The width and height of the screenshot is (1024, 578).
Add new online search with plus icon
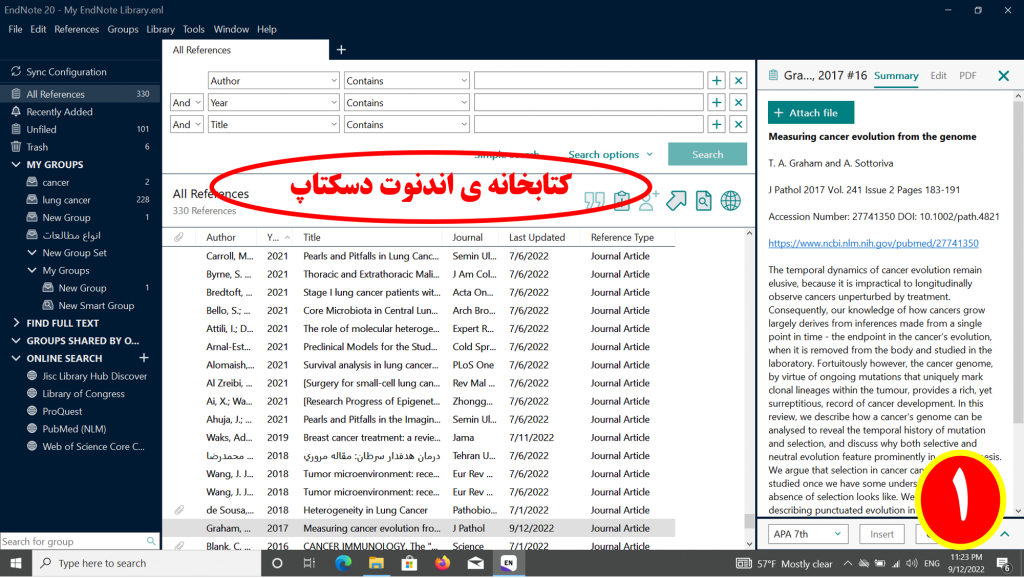(144, 358)
